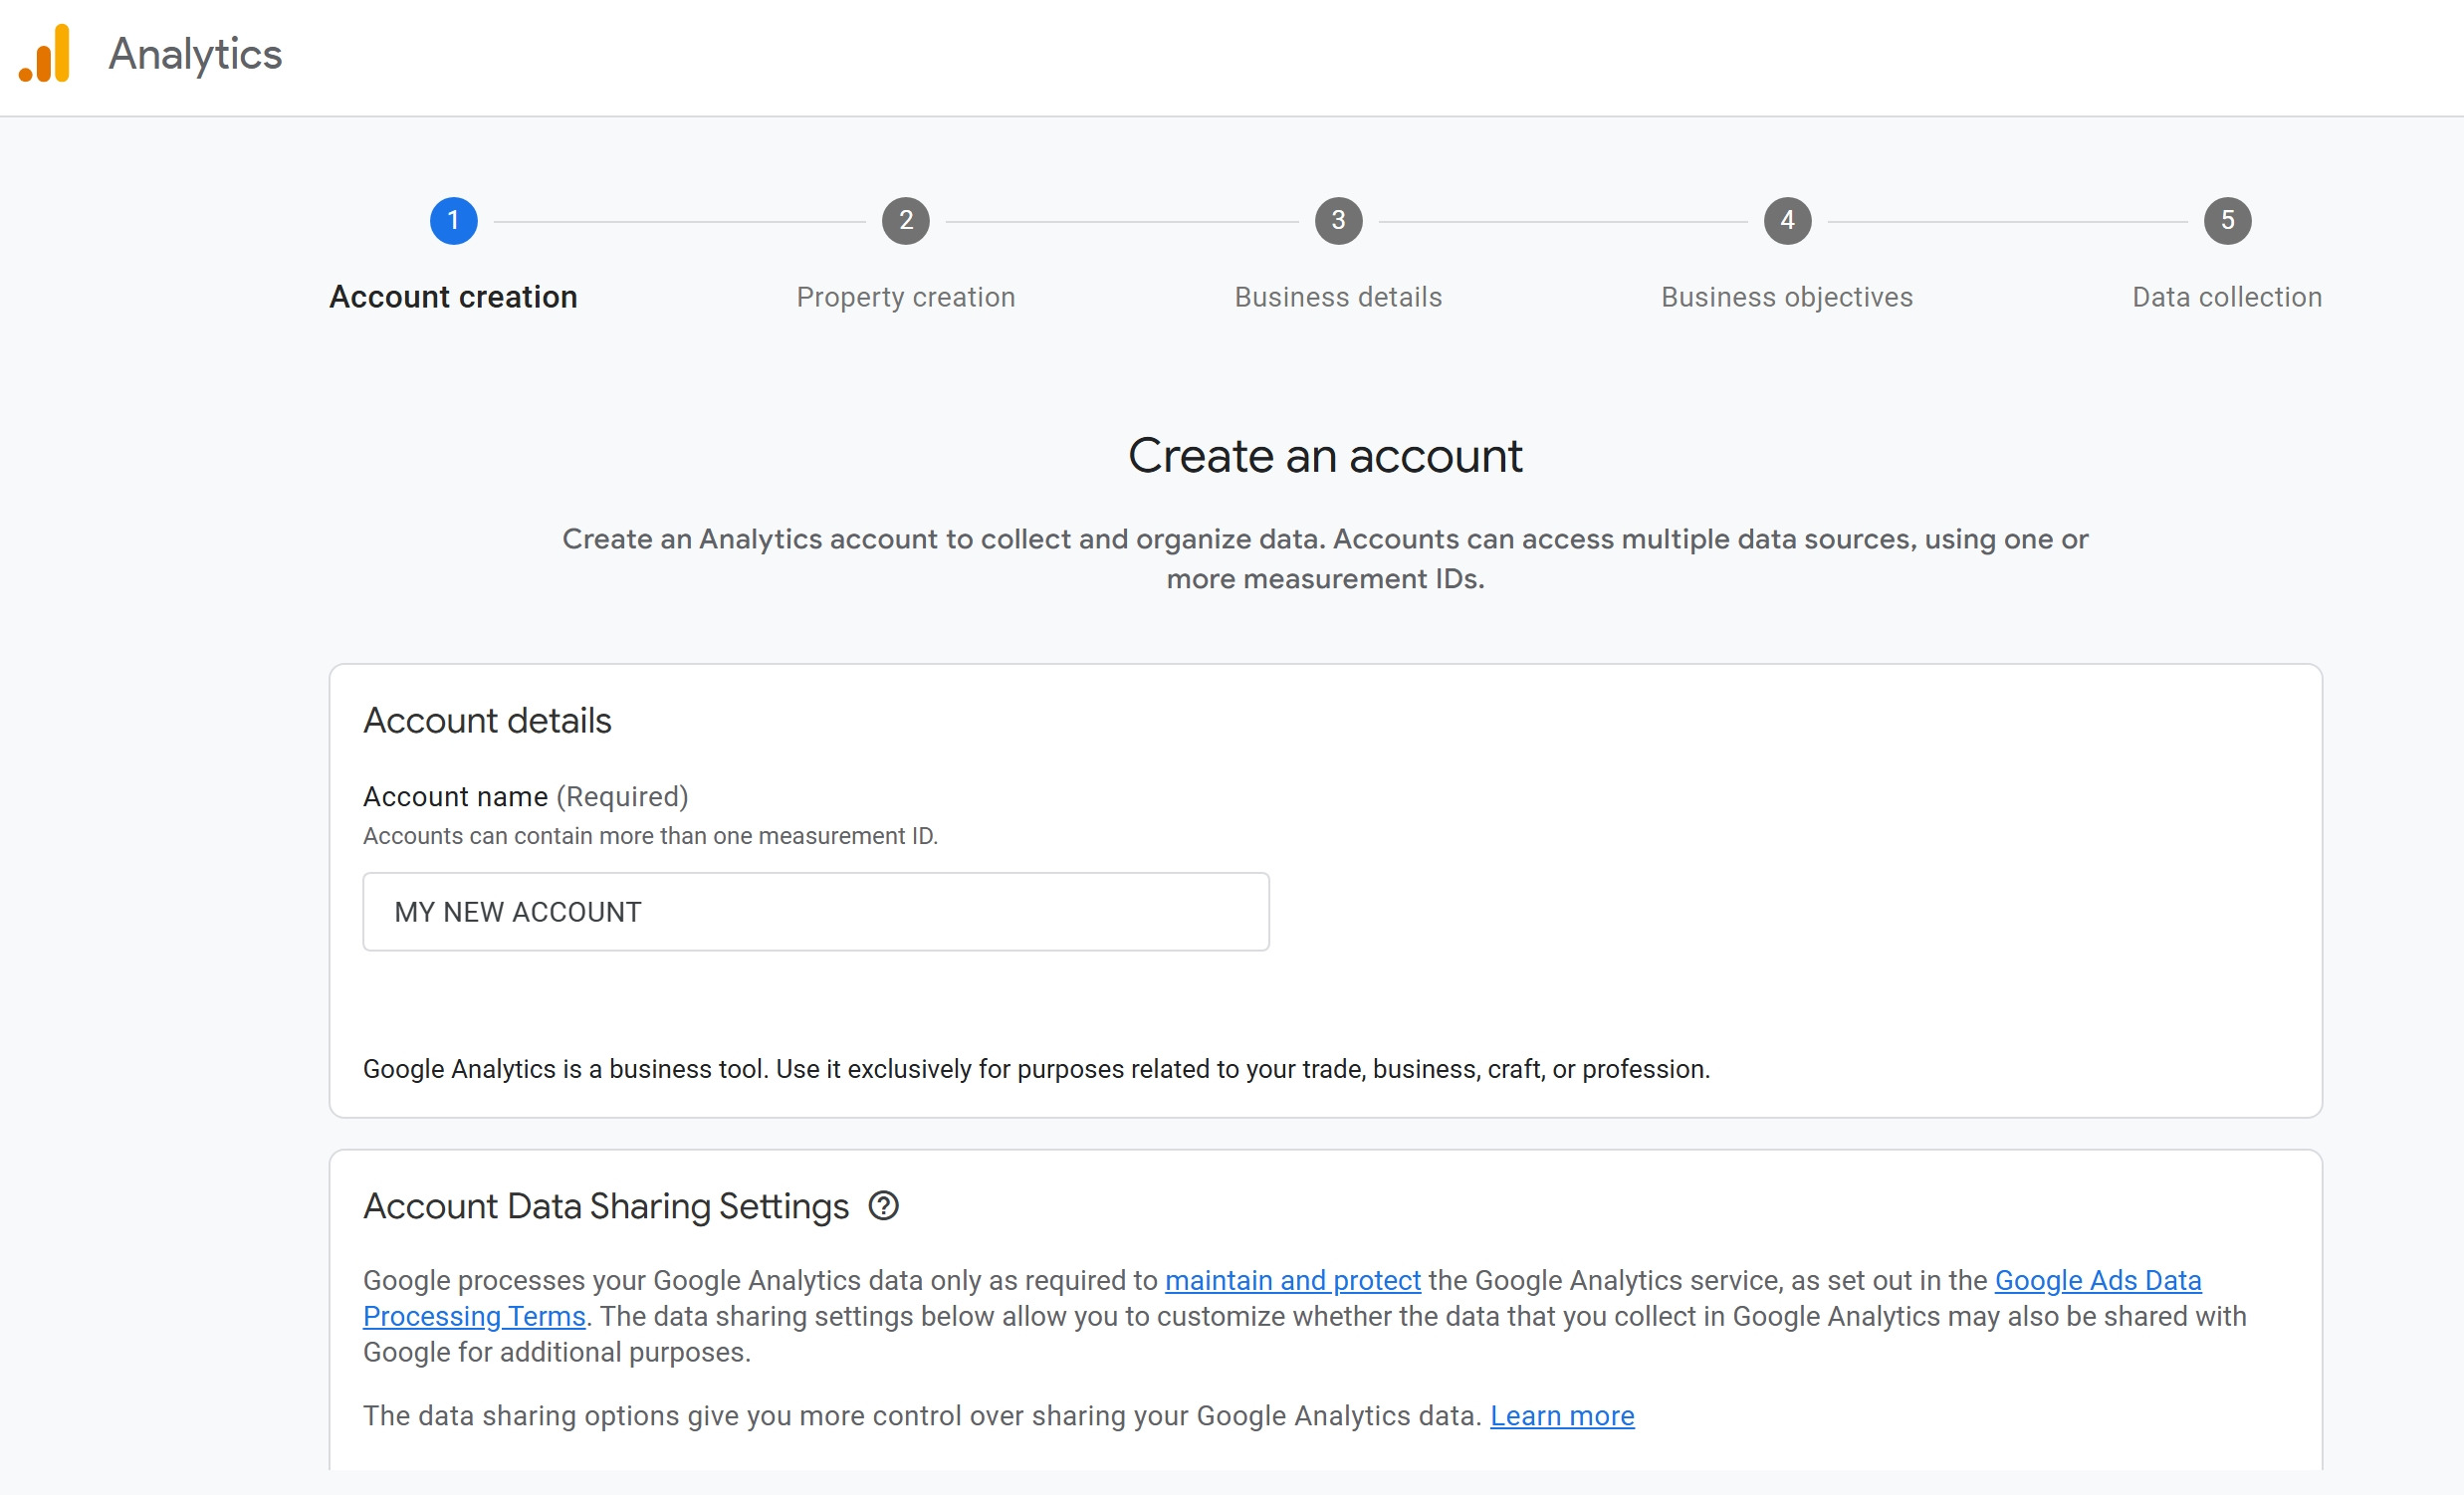Image resolution: width=2464 pixels, height=1495 pixels.
Task: Click the step 5 circle icon
Action: tap(2227, 221)
